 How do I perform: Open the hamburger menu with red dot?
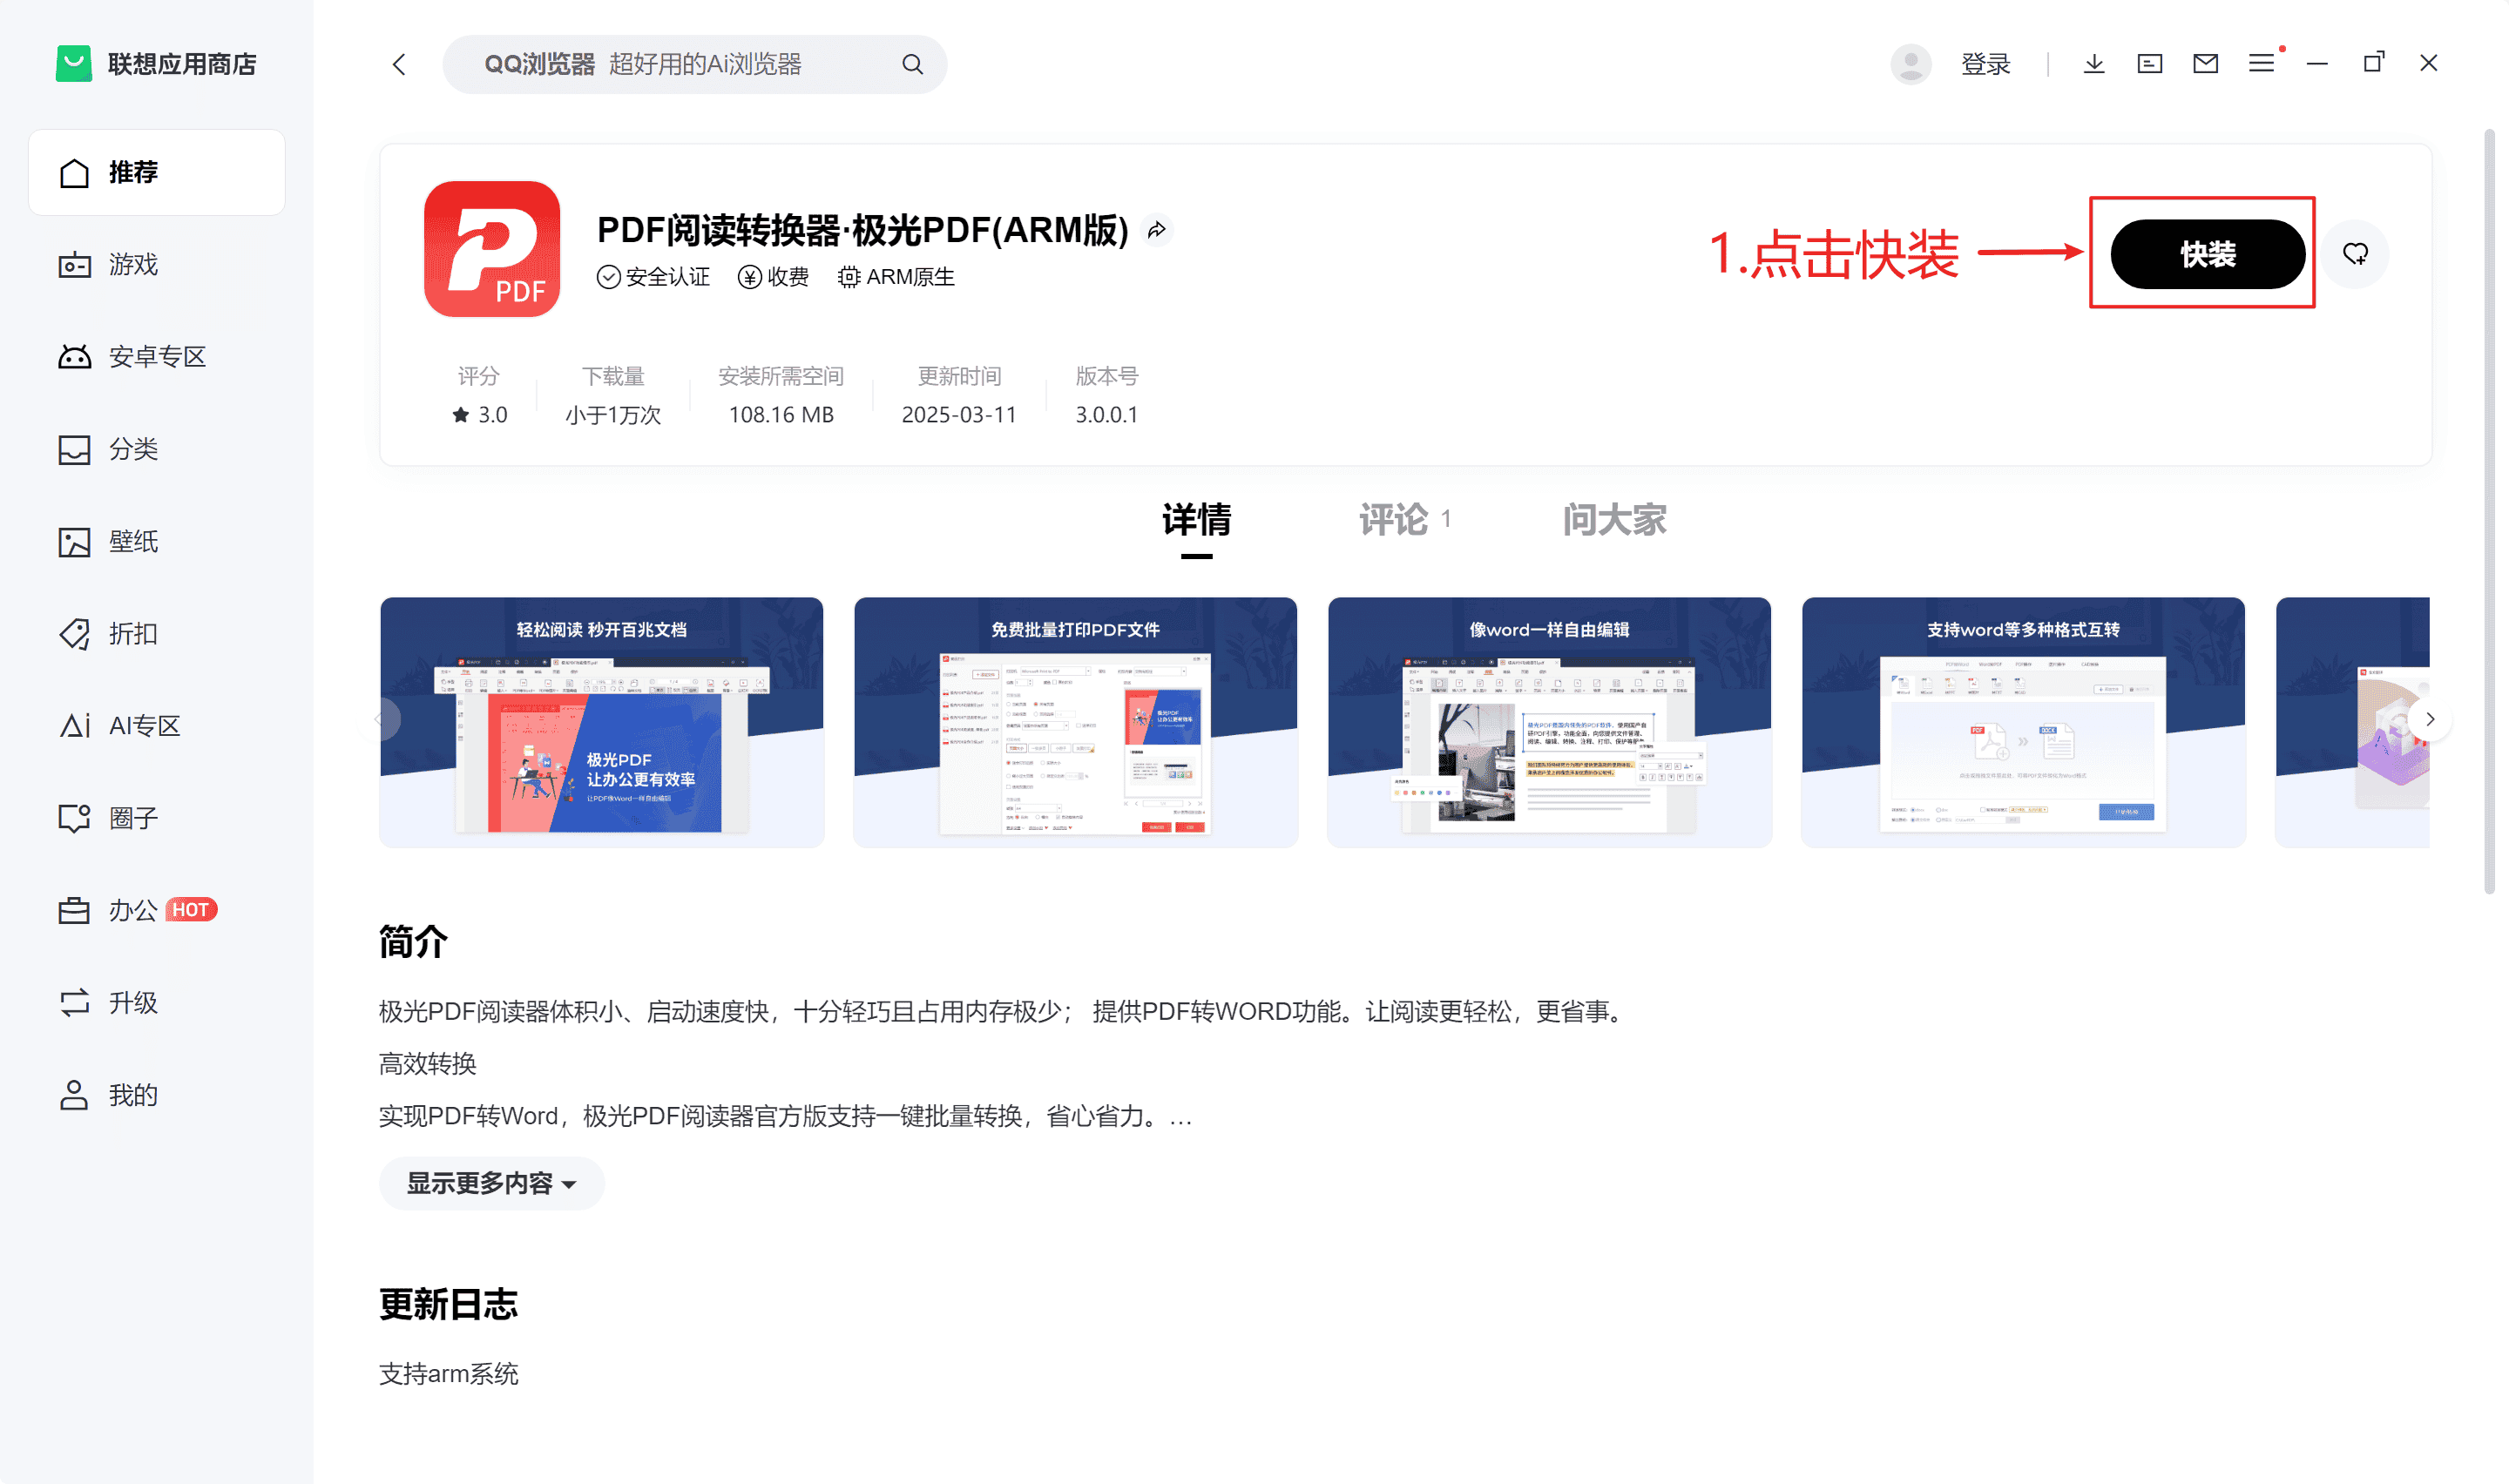[x=2263, y=62]
